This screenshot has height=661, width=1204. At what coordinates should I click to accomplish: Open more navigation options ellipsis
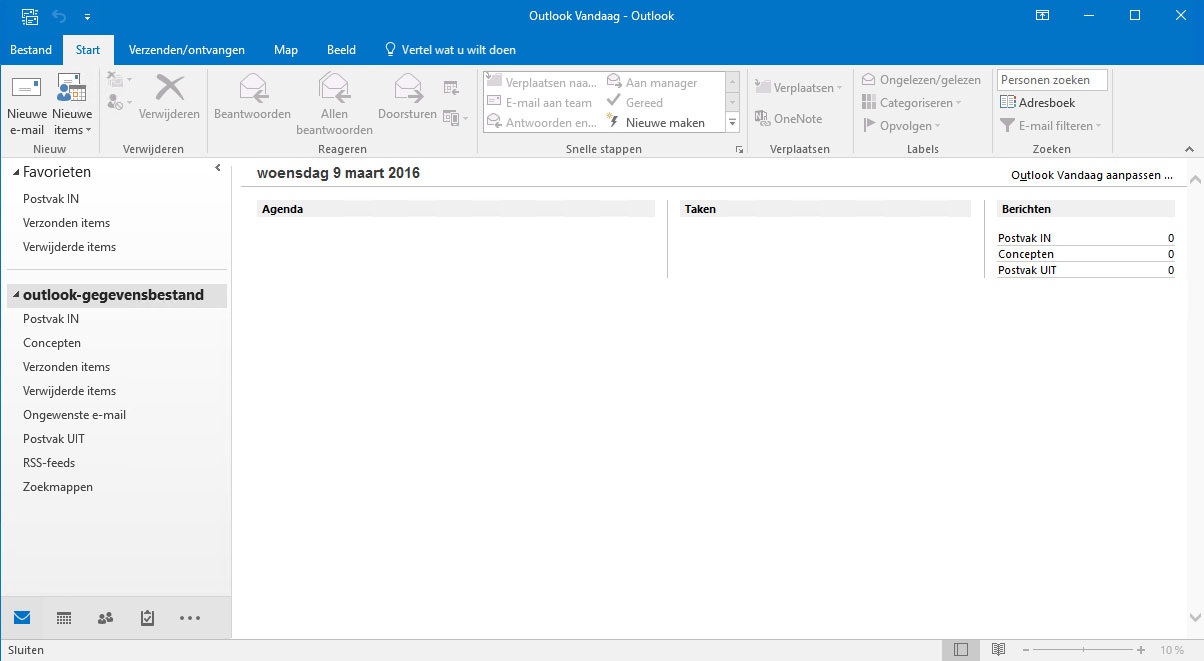pos(190,618)
